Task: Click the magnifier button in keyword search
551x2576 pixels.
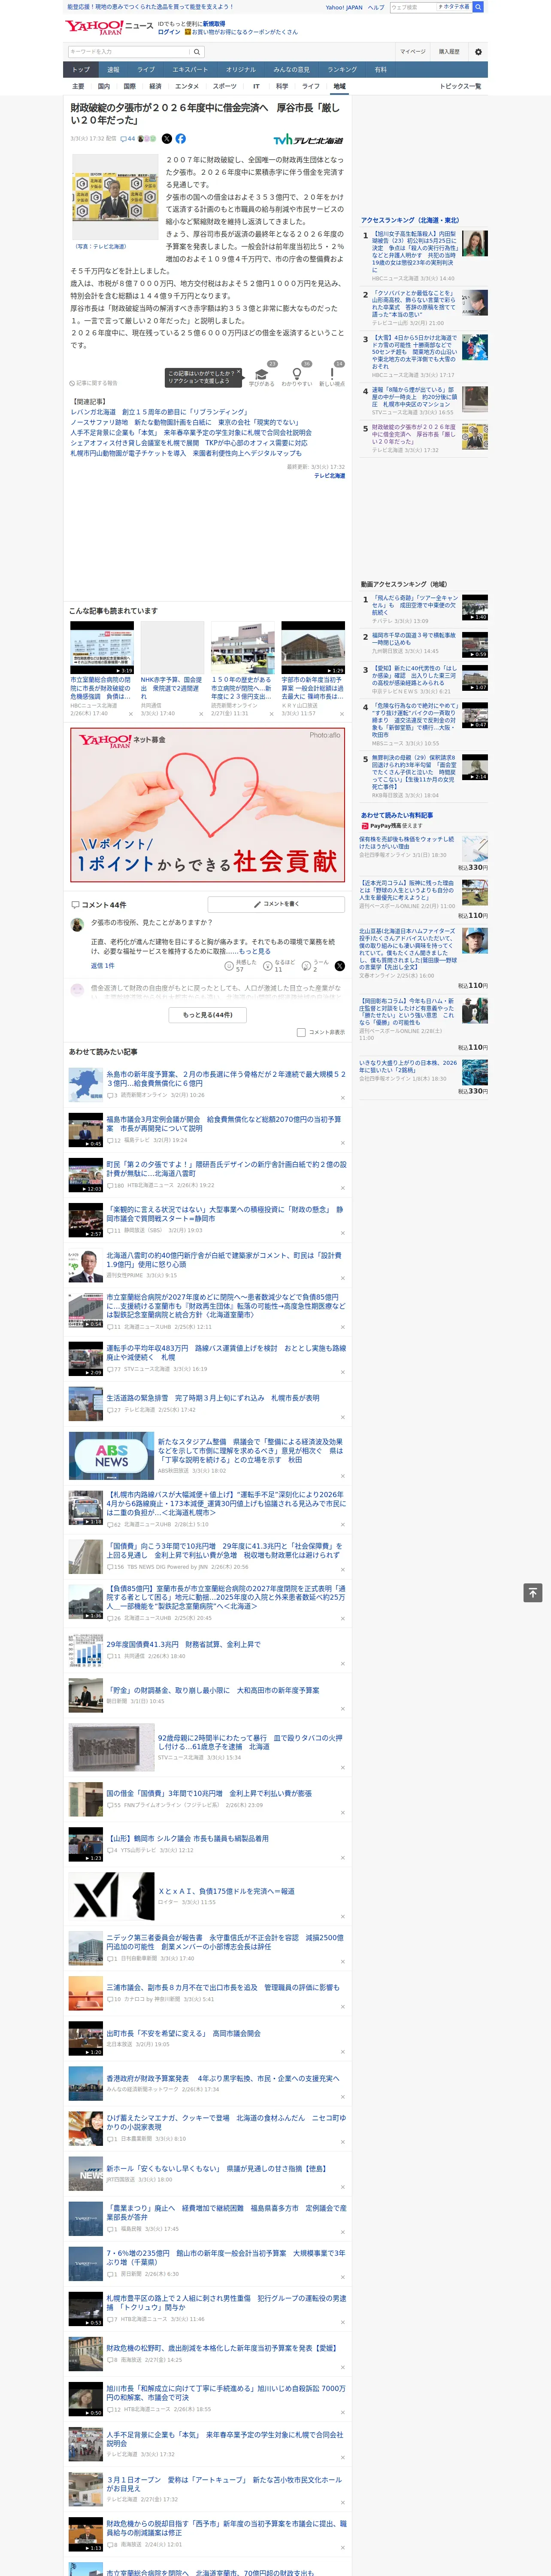Action: (197, 52)
